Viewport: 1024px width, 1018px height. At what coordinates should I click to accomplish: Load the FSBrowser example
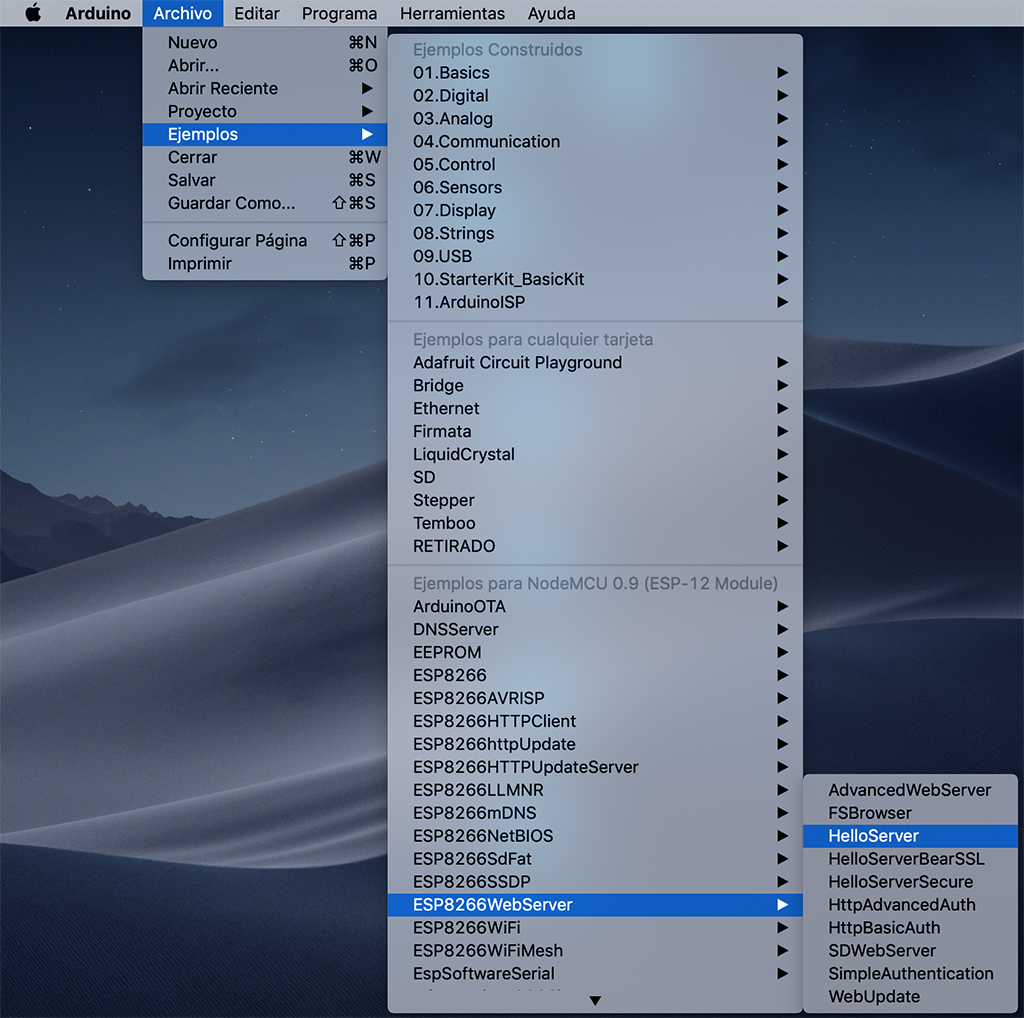coord(910,813)
